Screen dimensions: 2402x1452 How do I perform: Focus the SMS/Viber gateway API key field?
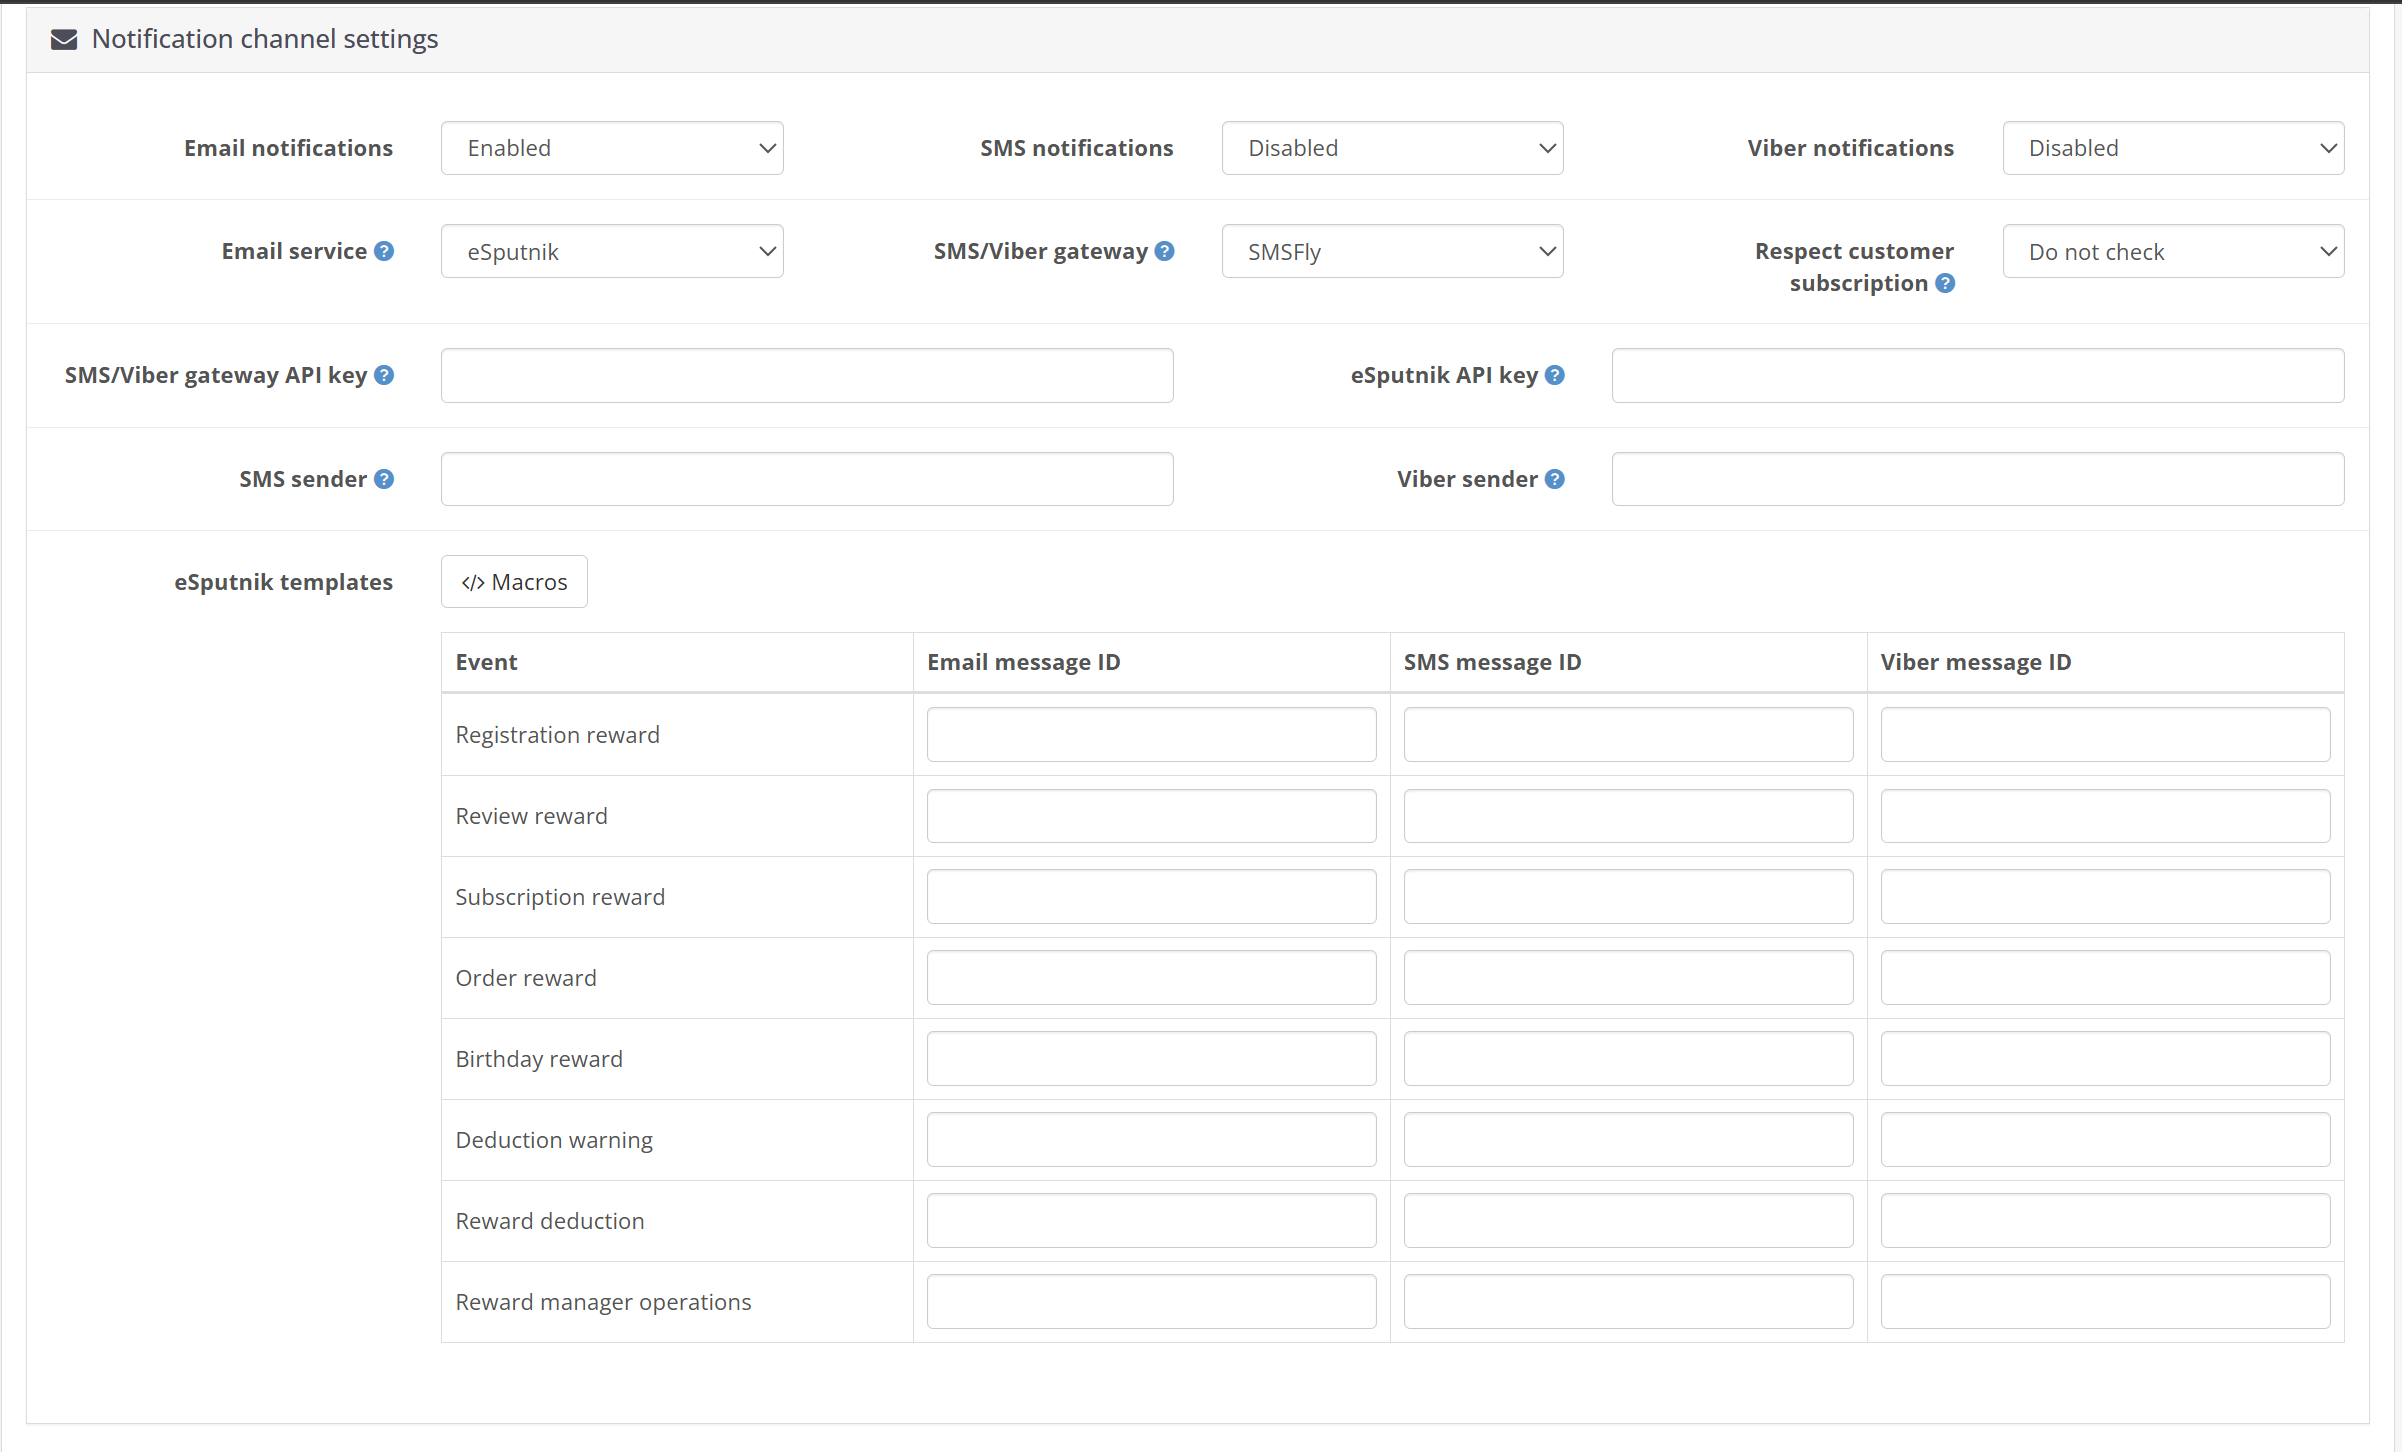tap(807, 375)
